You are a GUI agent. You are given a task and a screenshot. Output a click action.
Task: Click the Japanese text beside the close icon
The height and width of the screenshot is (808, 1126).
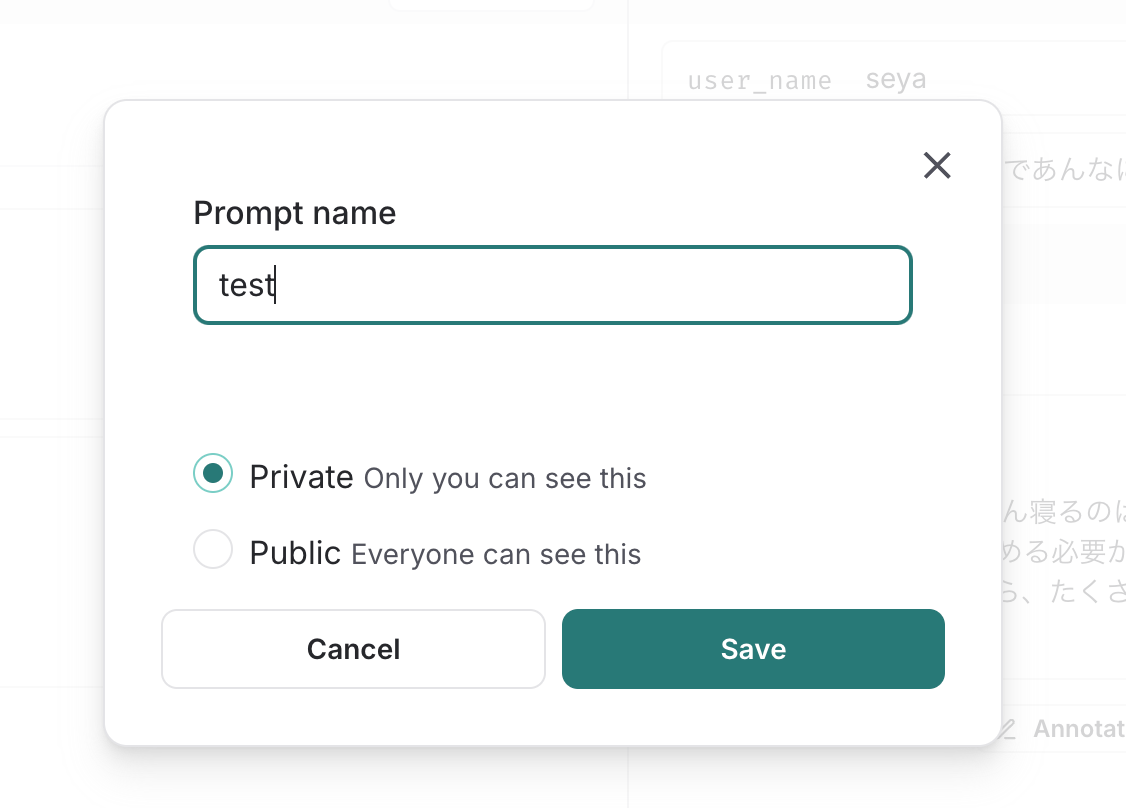[x=1064, y=170]
